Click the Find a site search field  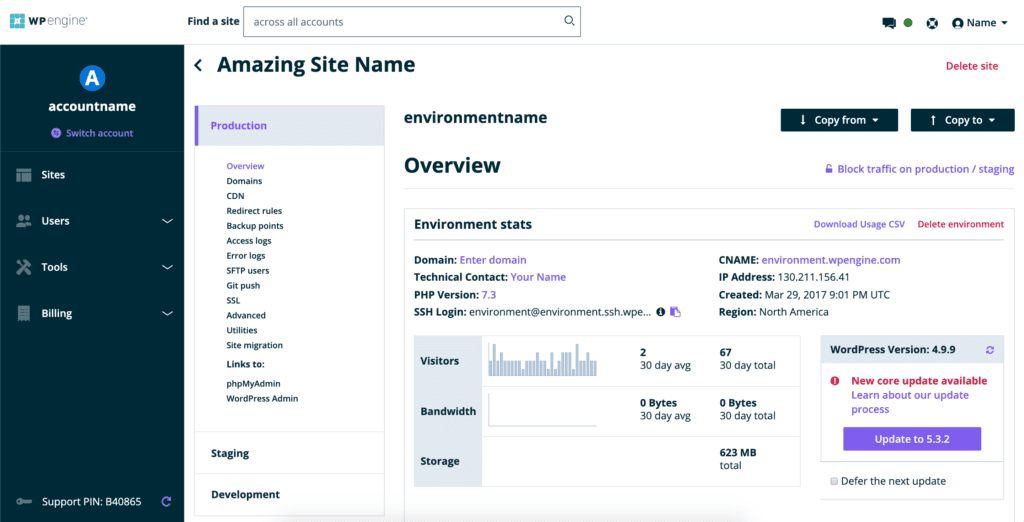coord(400,21)
